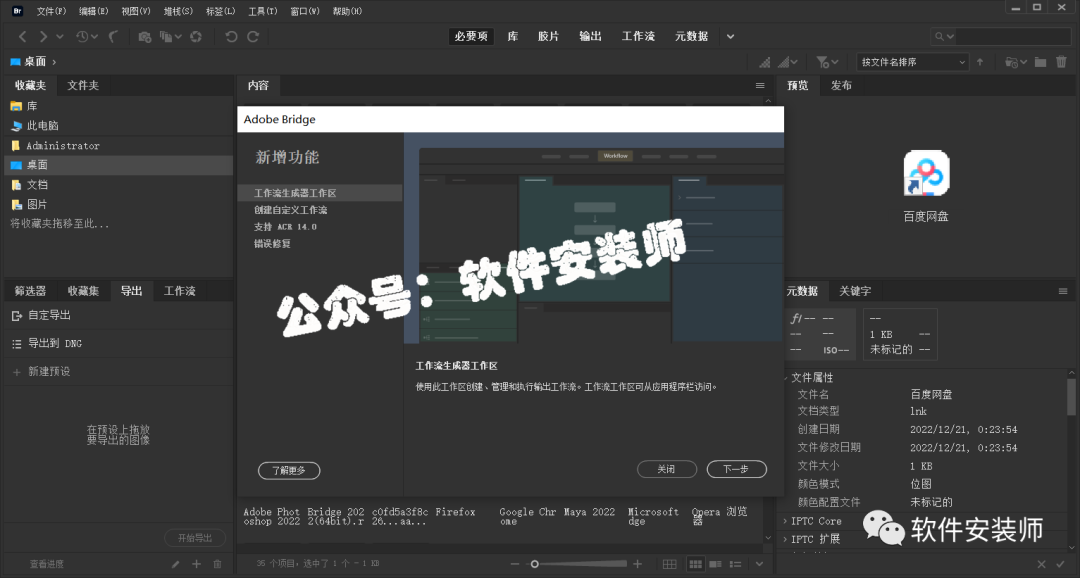Open the recent folders dropdown icon
The width and height of the screenshot is (1080, 578).
point(1016,62)
